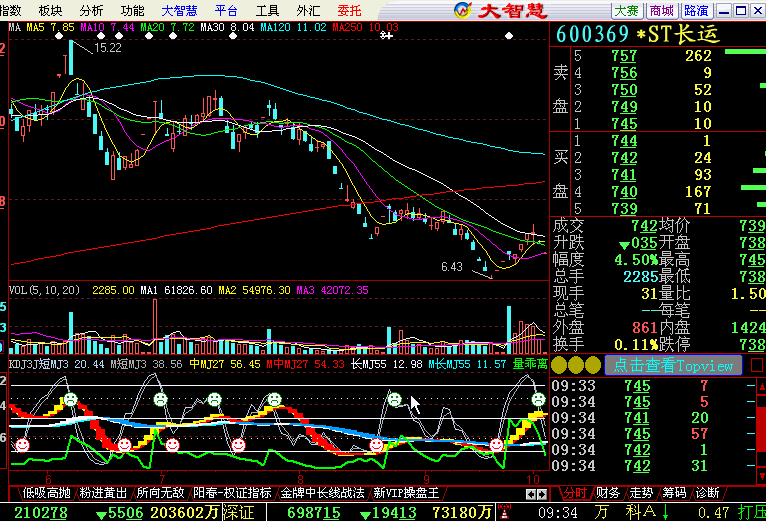The width and height of the screenshot is (766, 522).
Task: Open the 大智慧 menu
Action: [179, 10]
